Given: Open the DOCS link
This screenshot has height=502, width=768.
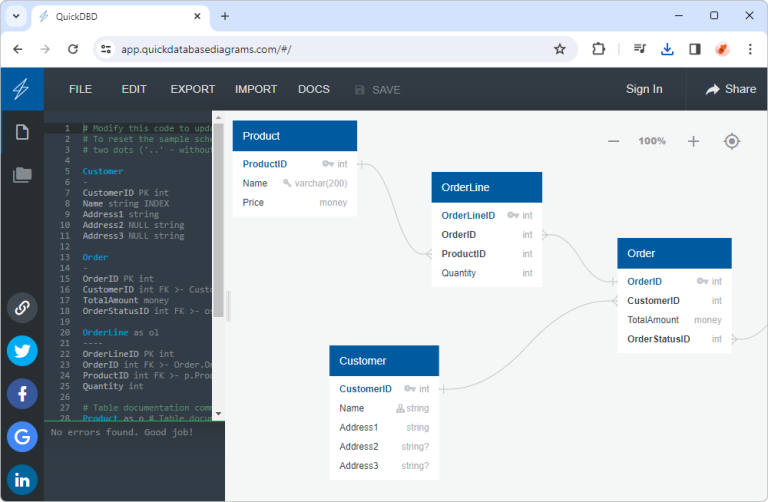Looking at the screenshot, I should tap(314, 89).
